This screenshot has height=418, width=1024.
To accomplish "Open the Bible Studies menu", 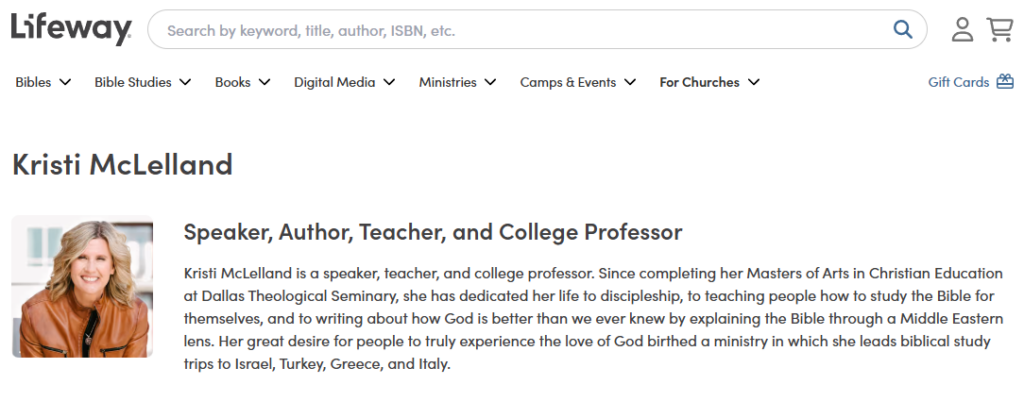I will (133, 82).
